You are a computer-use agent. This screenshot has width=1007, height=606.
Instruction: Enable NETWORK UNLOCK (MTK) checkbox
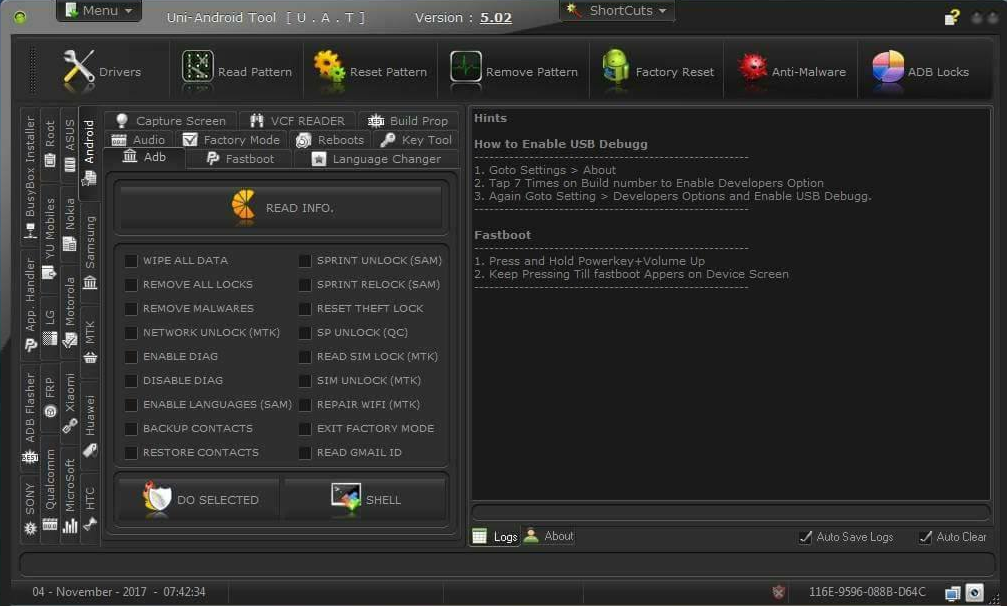pos(131,333)
